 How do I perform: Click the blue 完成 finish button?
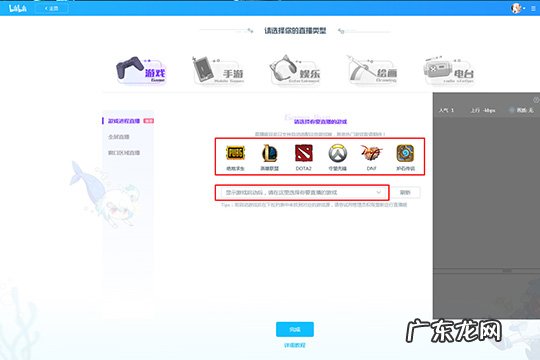[x=295, y=329]
